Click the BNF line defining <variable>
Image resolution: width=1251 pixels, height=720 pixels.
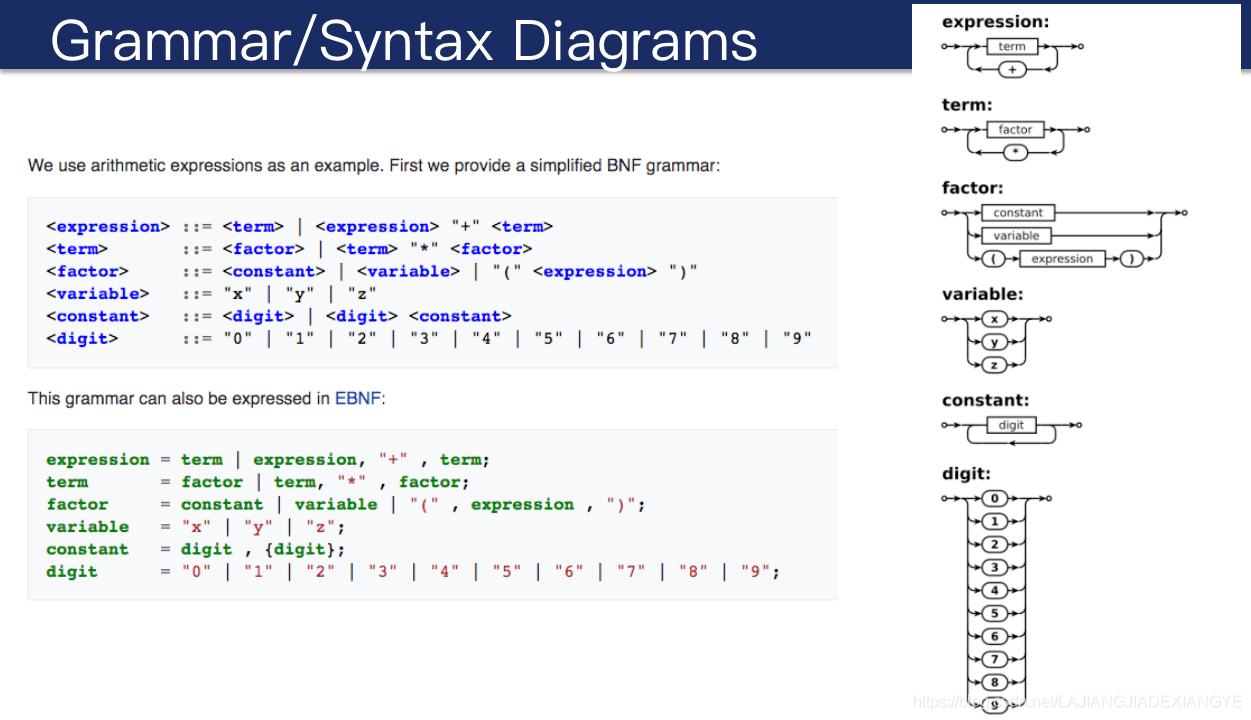[x=211, y=293]
